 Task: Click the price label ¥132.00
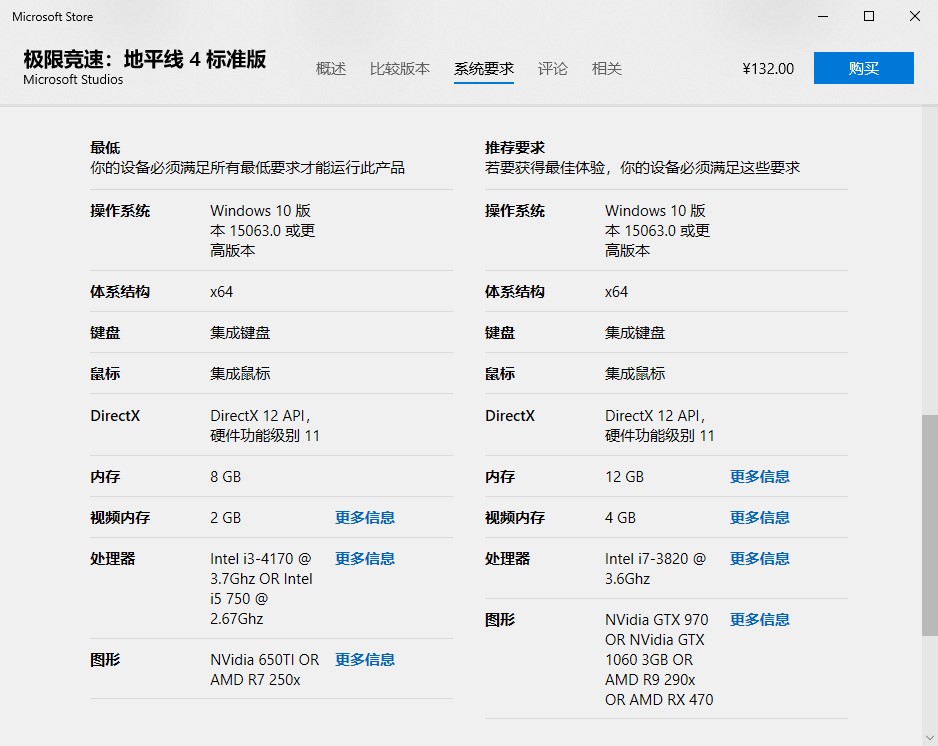point(767,68)
